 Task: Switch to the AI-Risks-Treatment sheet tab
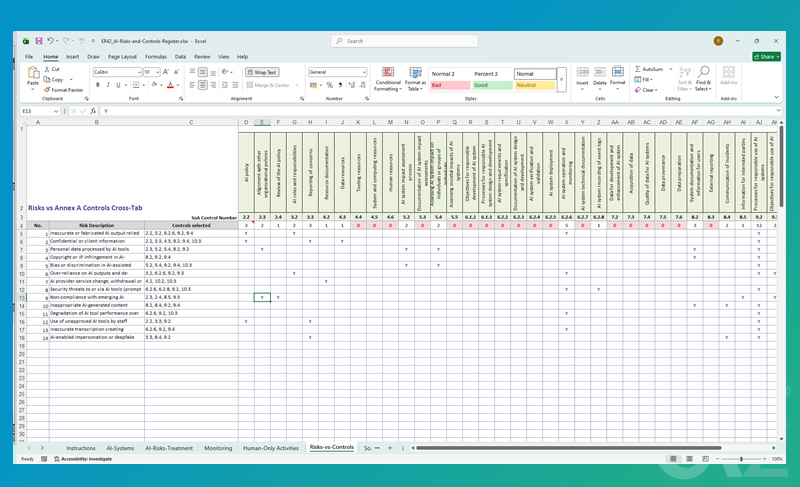(x=169, y=448)
